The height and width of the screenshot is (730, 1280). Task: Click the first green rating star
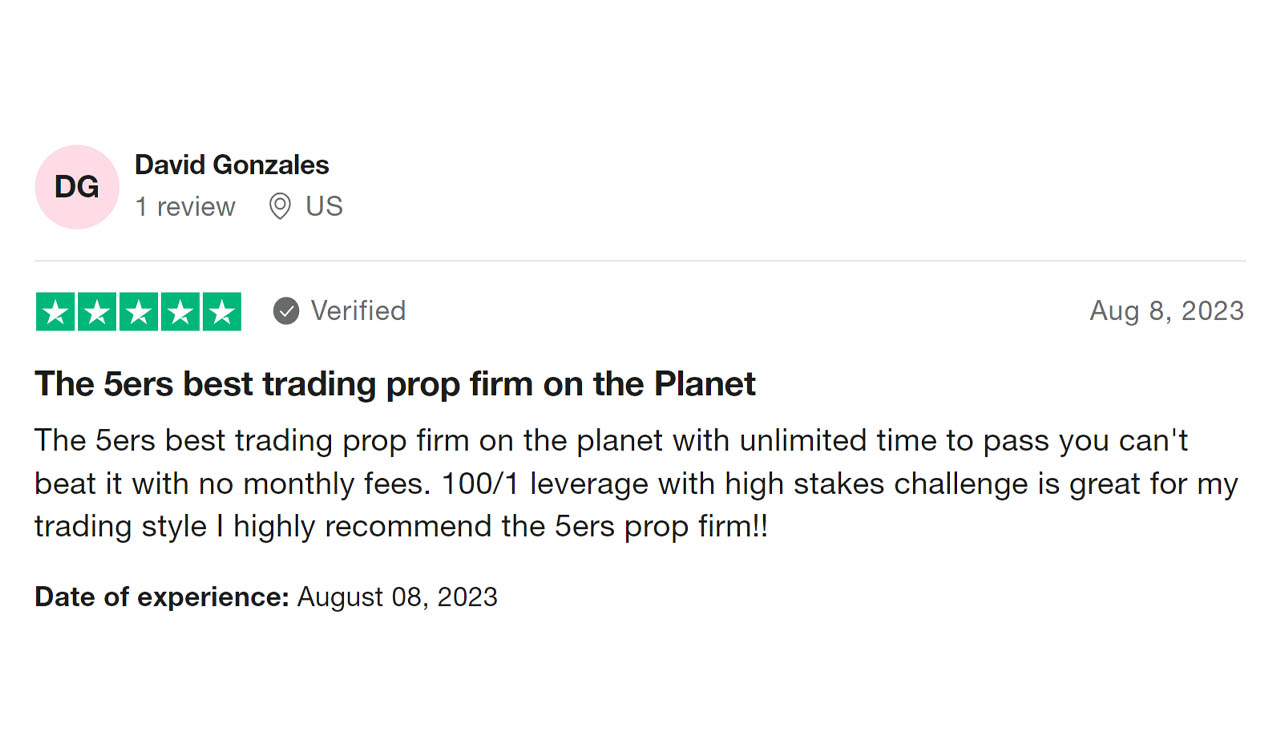pyautogui.click(x=56, y=312)
